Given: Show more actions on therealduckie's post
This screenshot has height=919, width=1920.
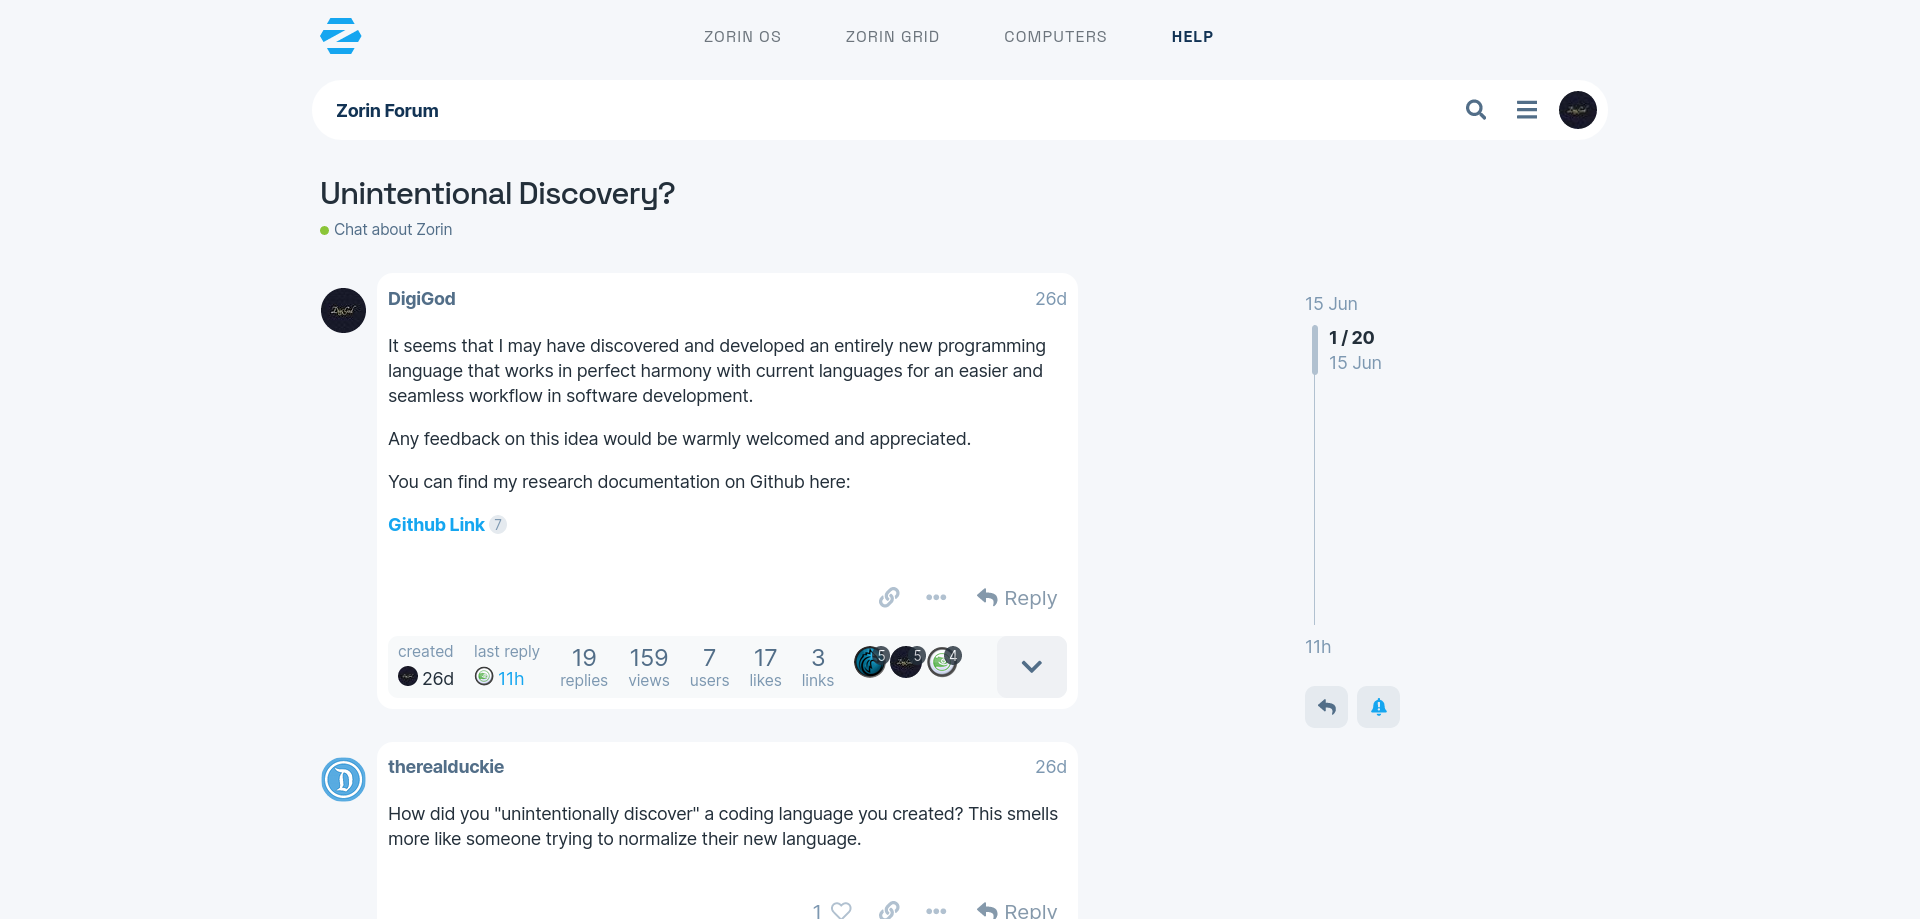Looking at the screenshot, I should (x=936, y=910).
